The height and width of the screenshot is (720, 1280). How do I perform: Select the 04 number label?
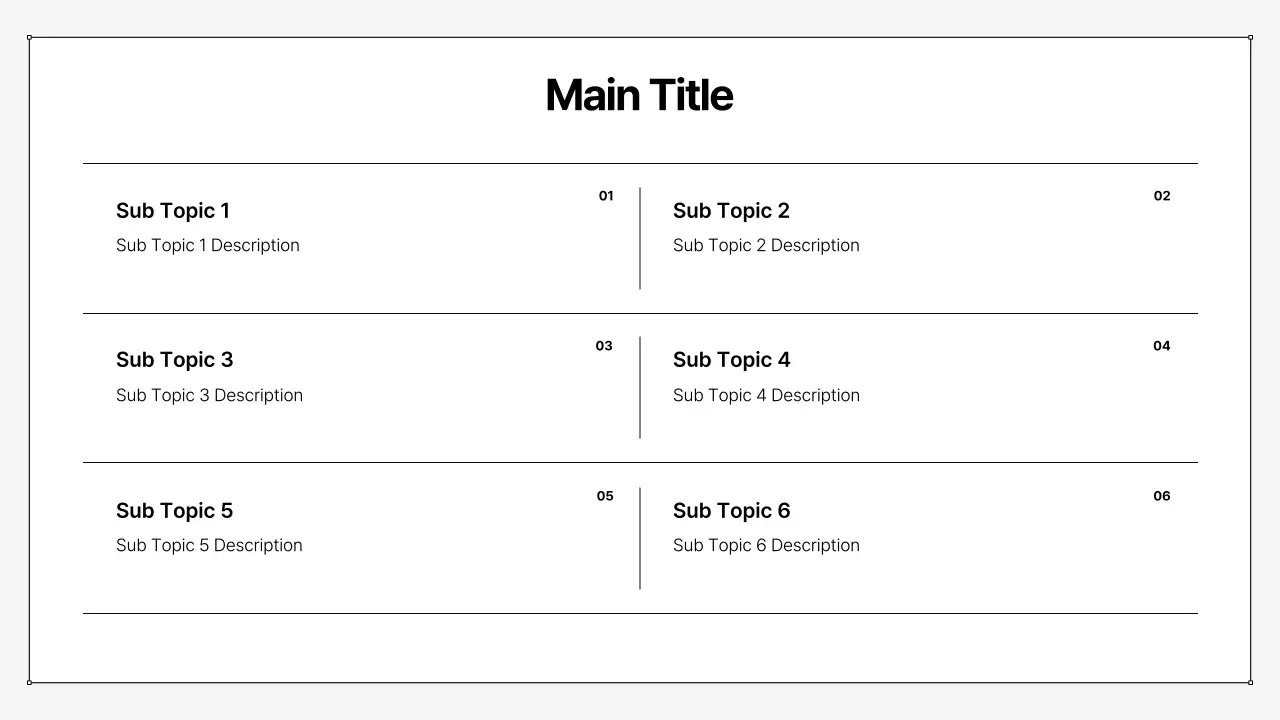(1161, 346)
